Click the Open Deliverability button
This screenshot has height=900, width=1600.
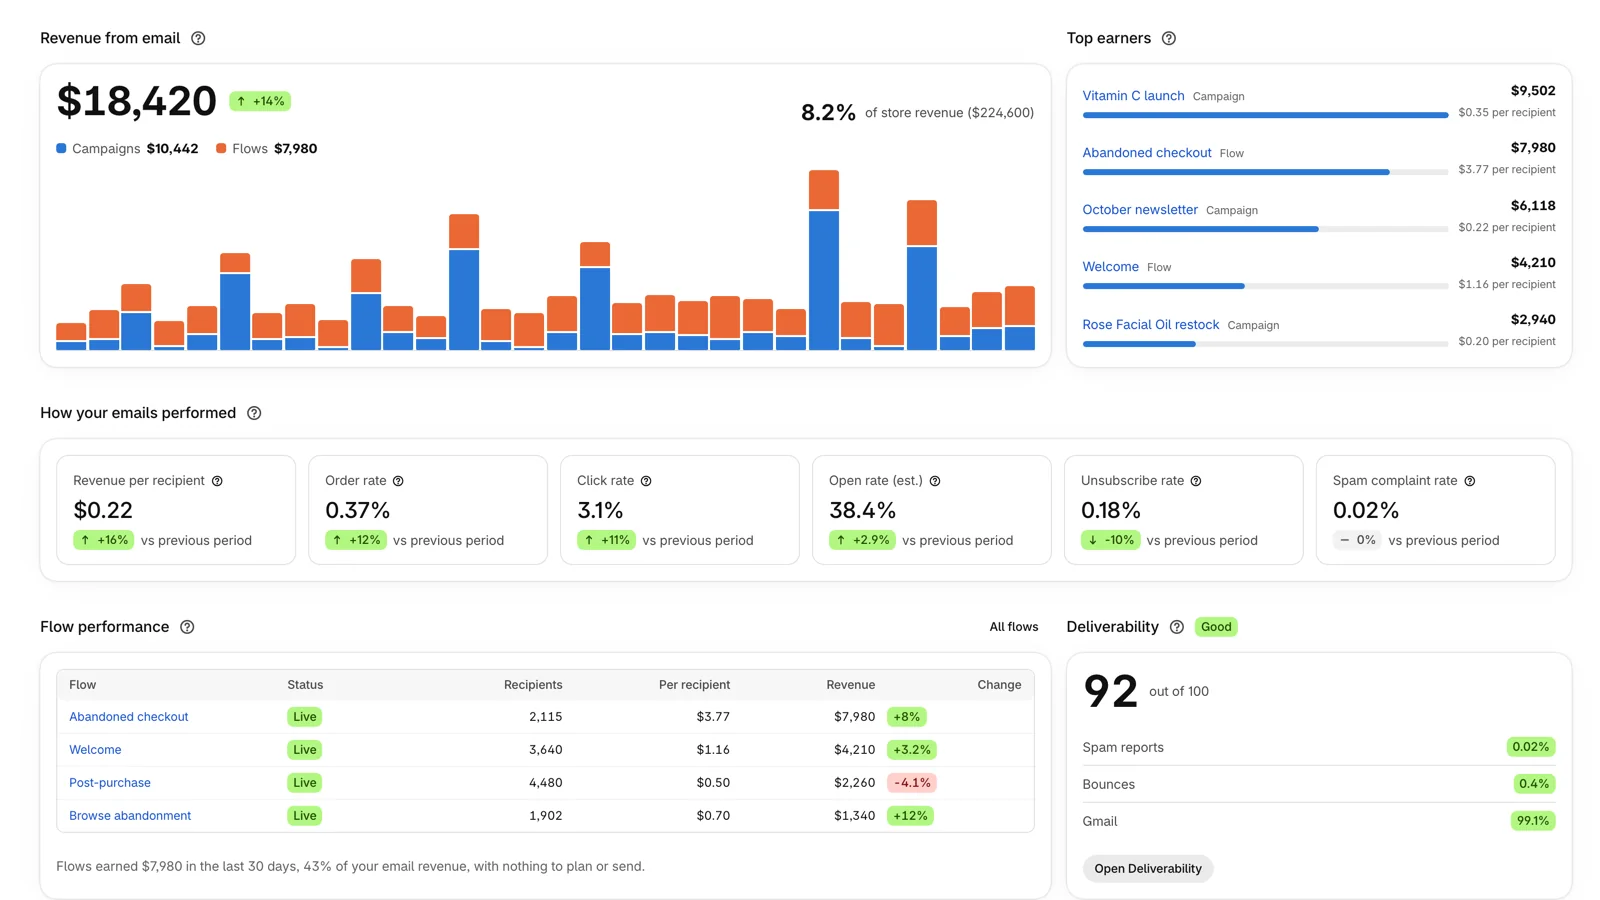pos(1148,869)
